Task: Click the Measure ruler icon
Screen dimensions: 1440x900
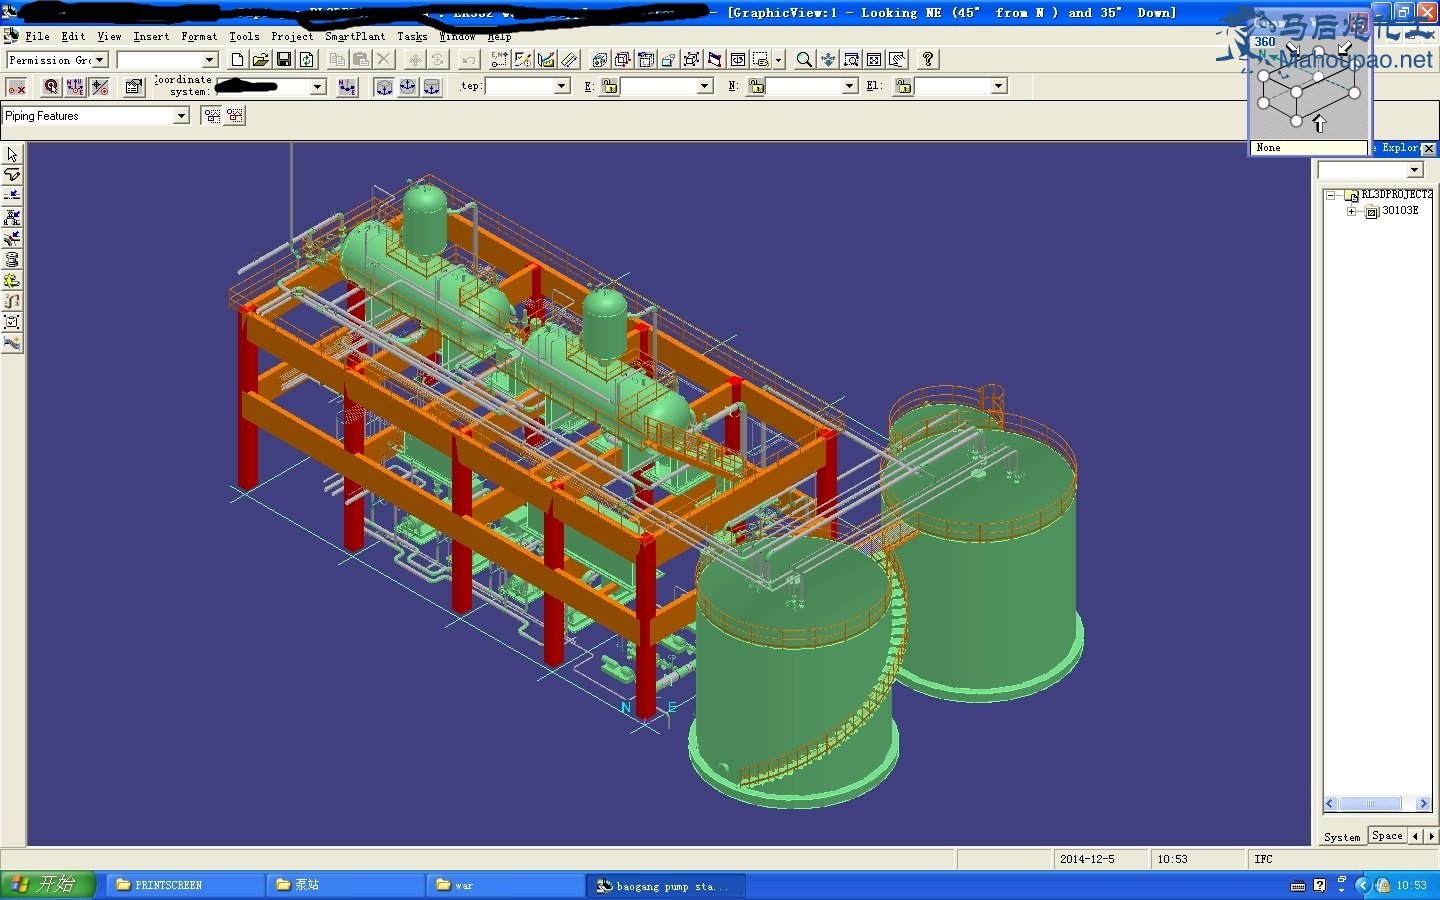Action: coord(570,60)
